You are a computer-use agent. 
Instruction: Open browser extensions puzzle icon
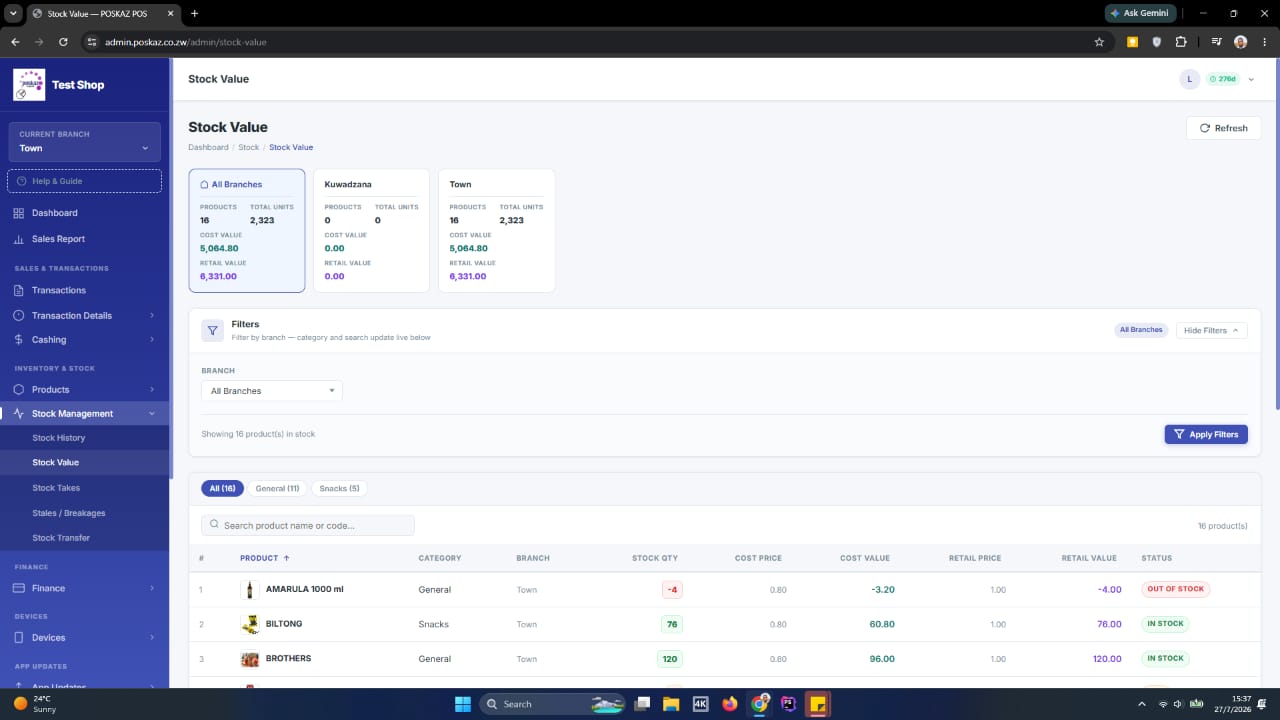point(1181,42)
